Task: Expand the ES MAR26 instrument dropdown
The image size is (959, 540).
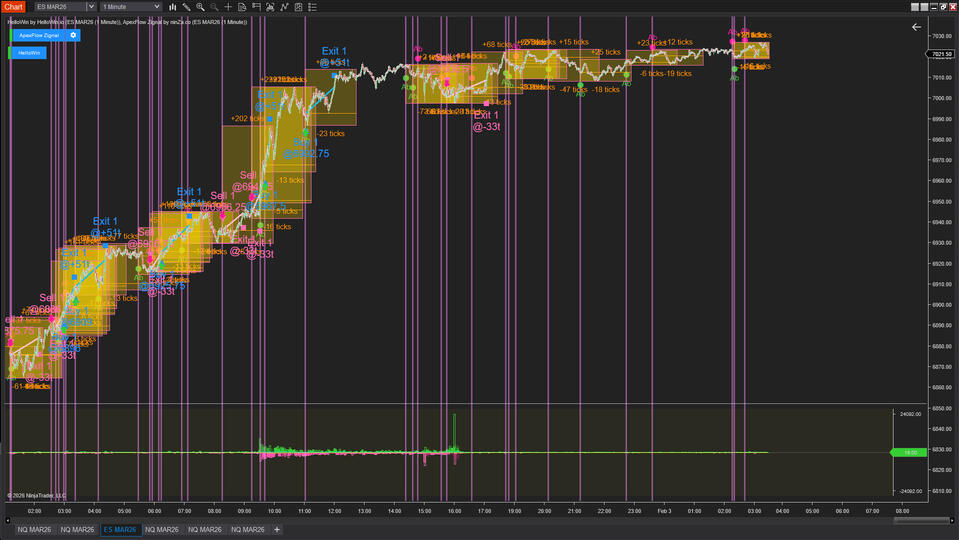Action: pos(92,7)
